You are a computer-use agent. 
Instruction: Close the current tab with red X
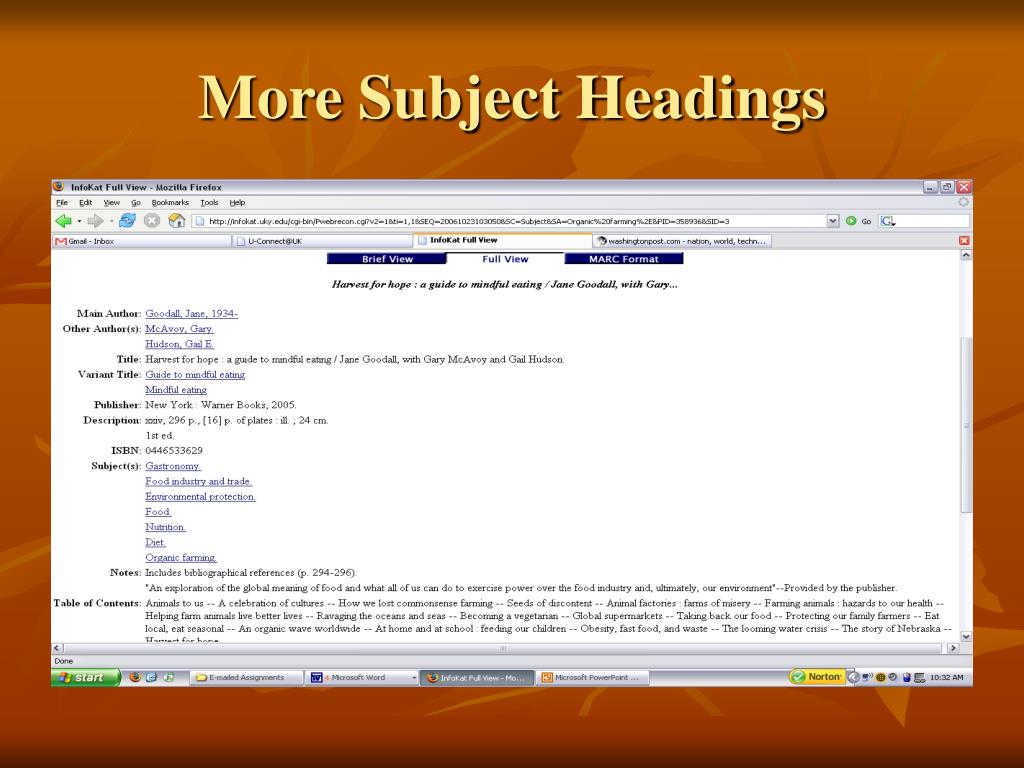964,240
